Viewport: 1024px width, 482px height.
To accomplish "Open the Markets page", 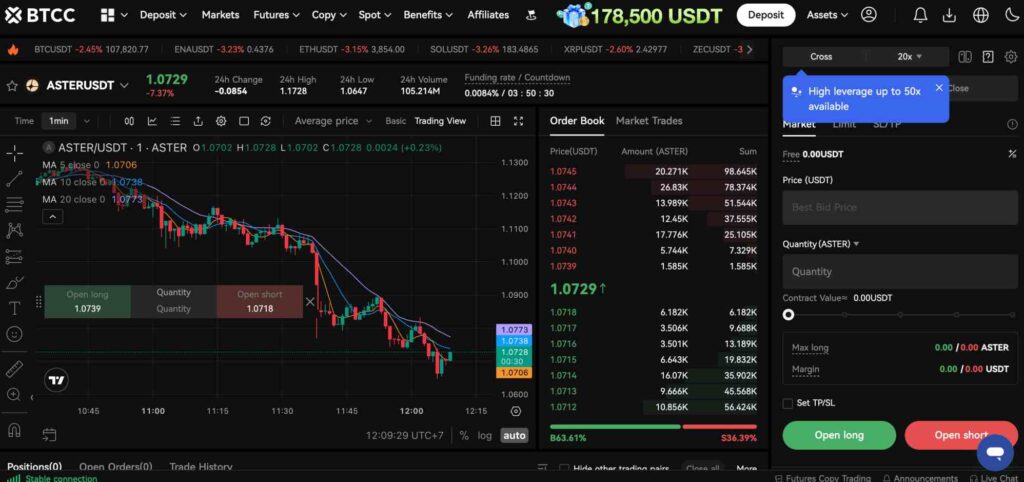I will pyautogui.click(x=220, y=14).
